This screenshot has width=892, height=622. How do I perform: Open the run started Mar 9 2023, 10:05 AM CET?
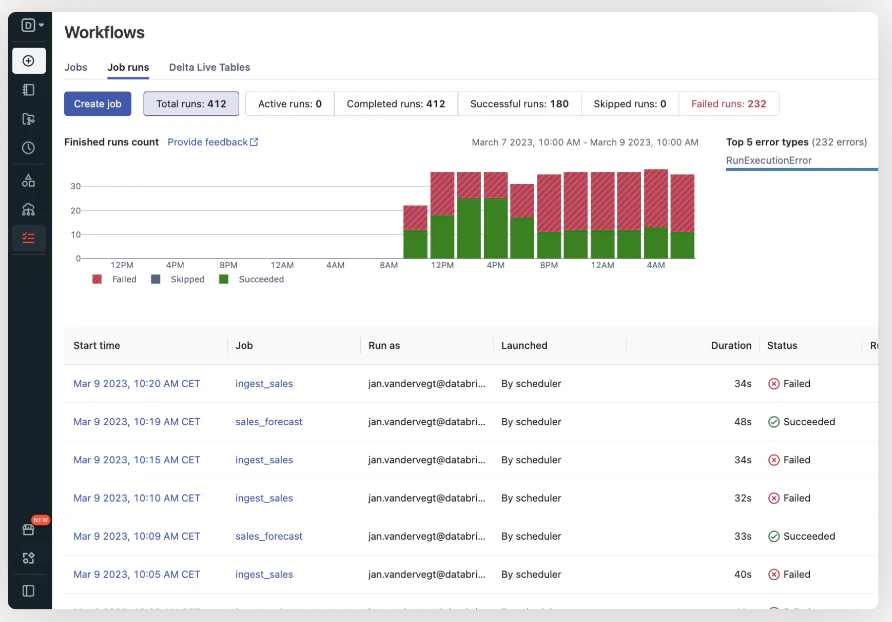(x=137, y=574)
